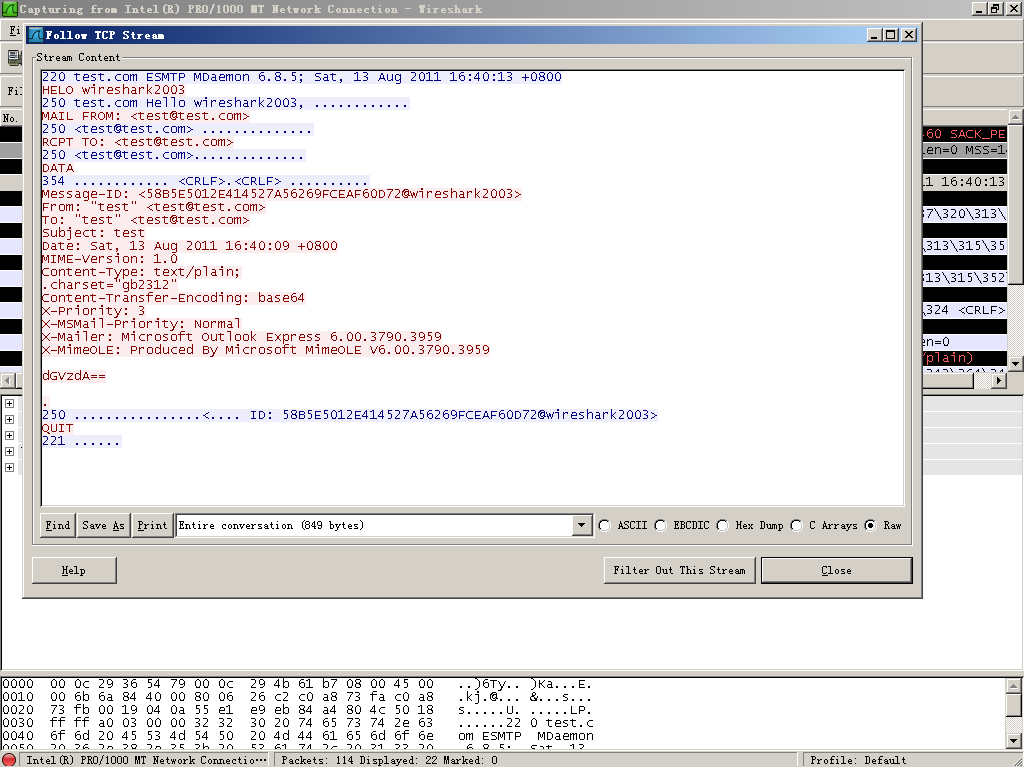Click the packet list vertical scrollbar down arrow
The width and height of the screenshot is (1024, 768).
[x=1016, y=363]
